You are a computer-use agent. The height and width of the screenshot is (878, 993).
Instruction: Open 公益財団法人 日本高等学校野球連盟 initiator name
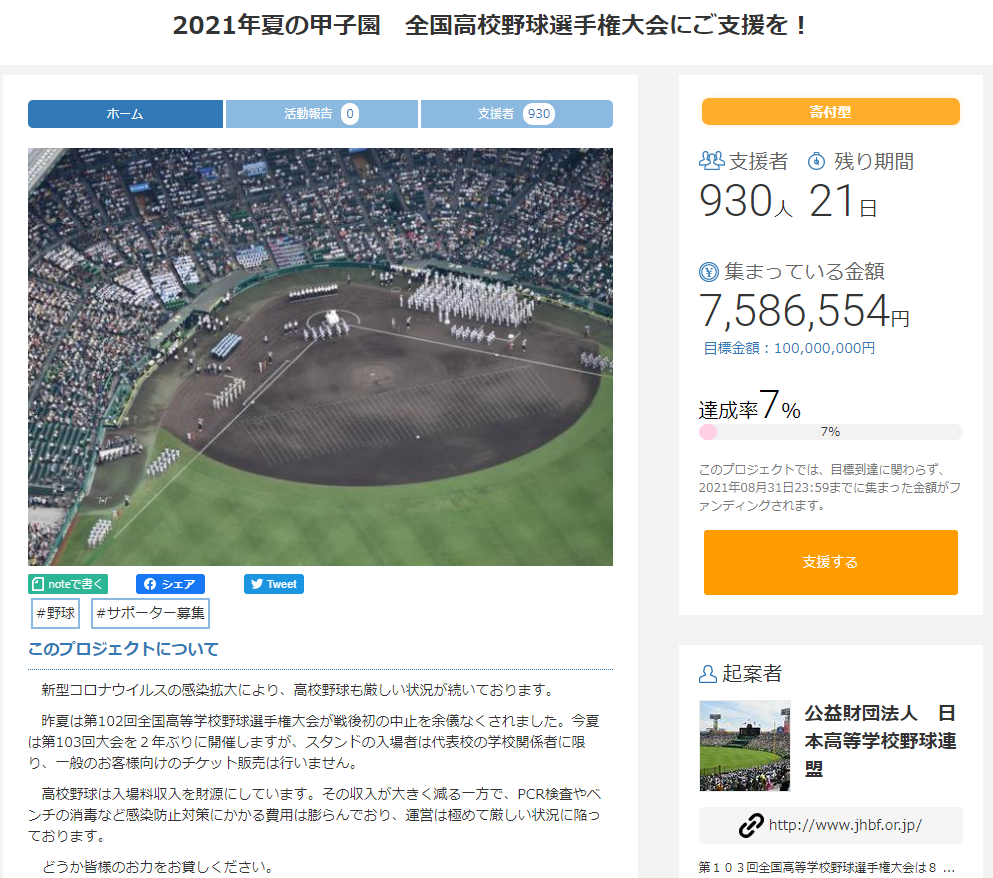(880, 741)
